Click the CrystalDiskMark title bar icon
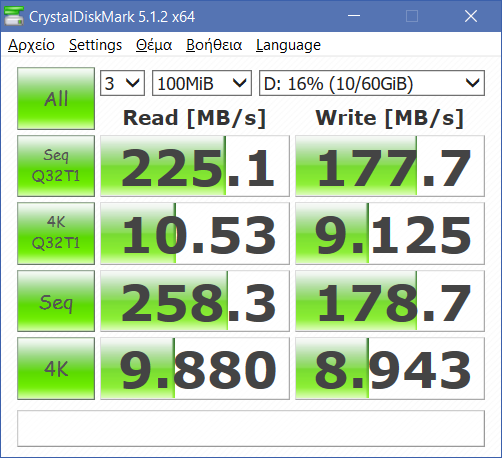 coord(14,16)
